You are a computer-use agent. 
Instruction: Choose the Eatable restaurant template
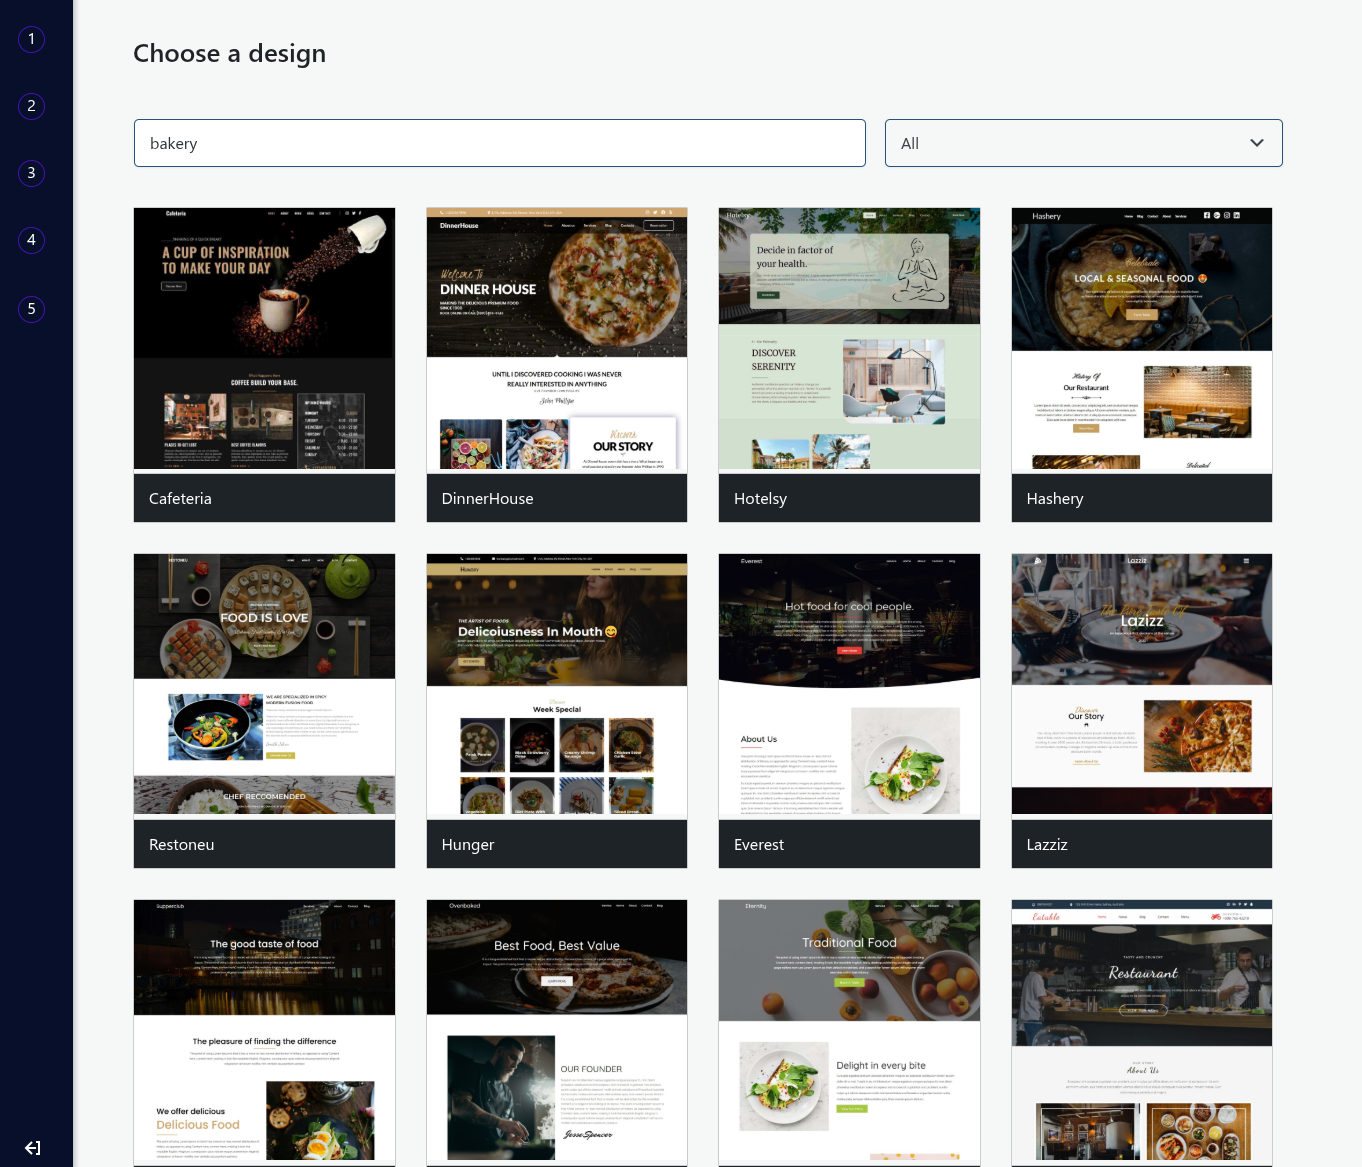(1141, 1030)
